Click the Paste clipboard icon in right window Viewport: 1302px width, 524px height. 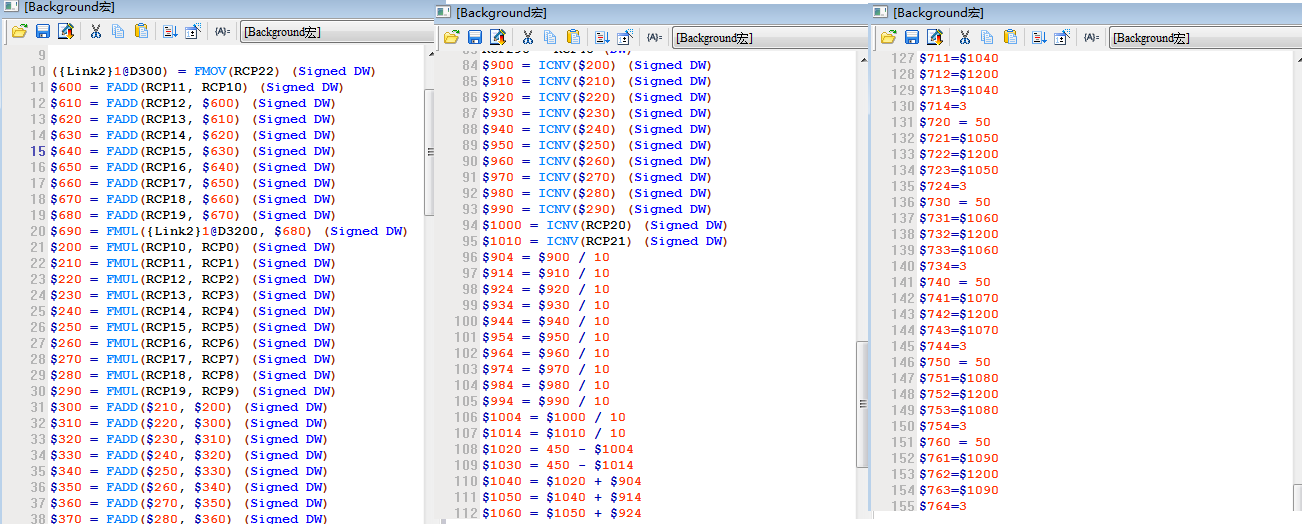coord(1010,37)
